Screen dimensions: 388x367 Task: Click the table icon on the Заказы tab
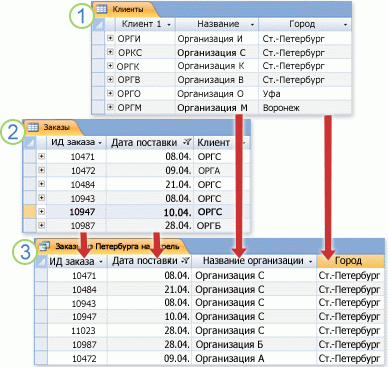coord(33,127)
